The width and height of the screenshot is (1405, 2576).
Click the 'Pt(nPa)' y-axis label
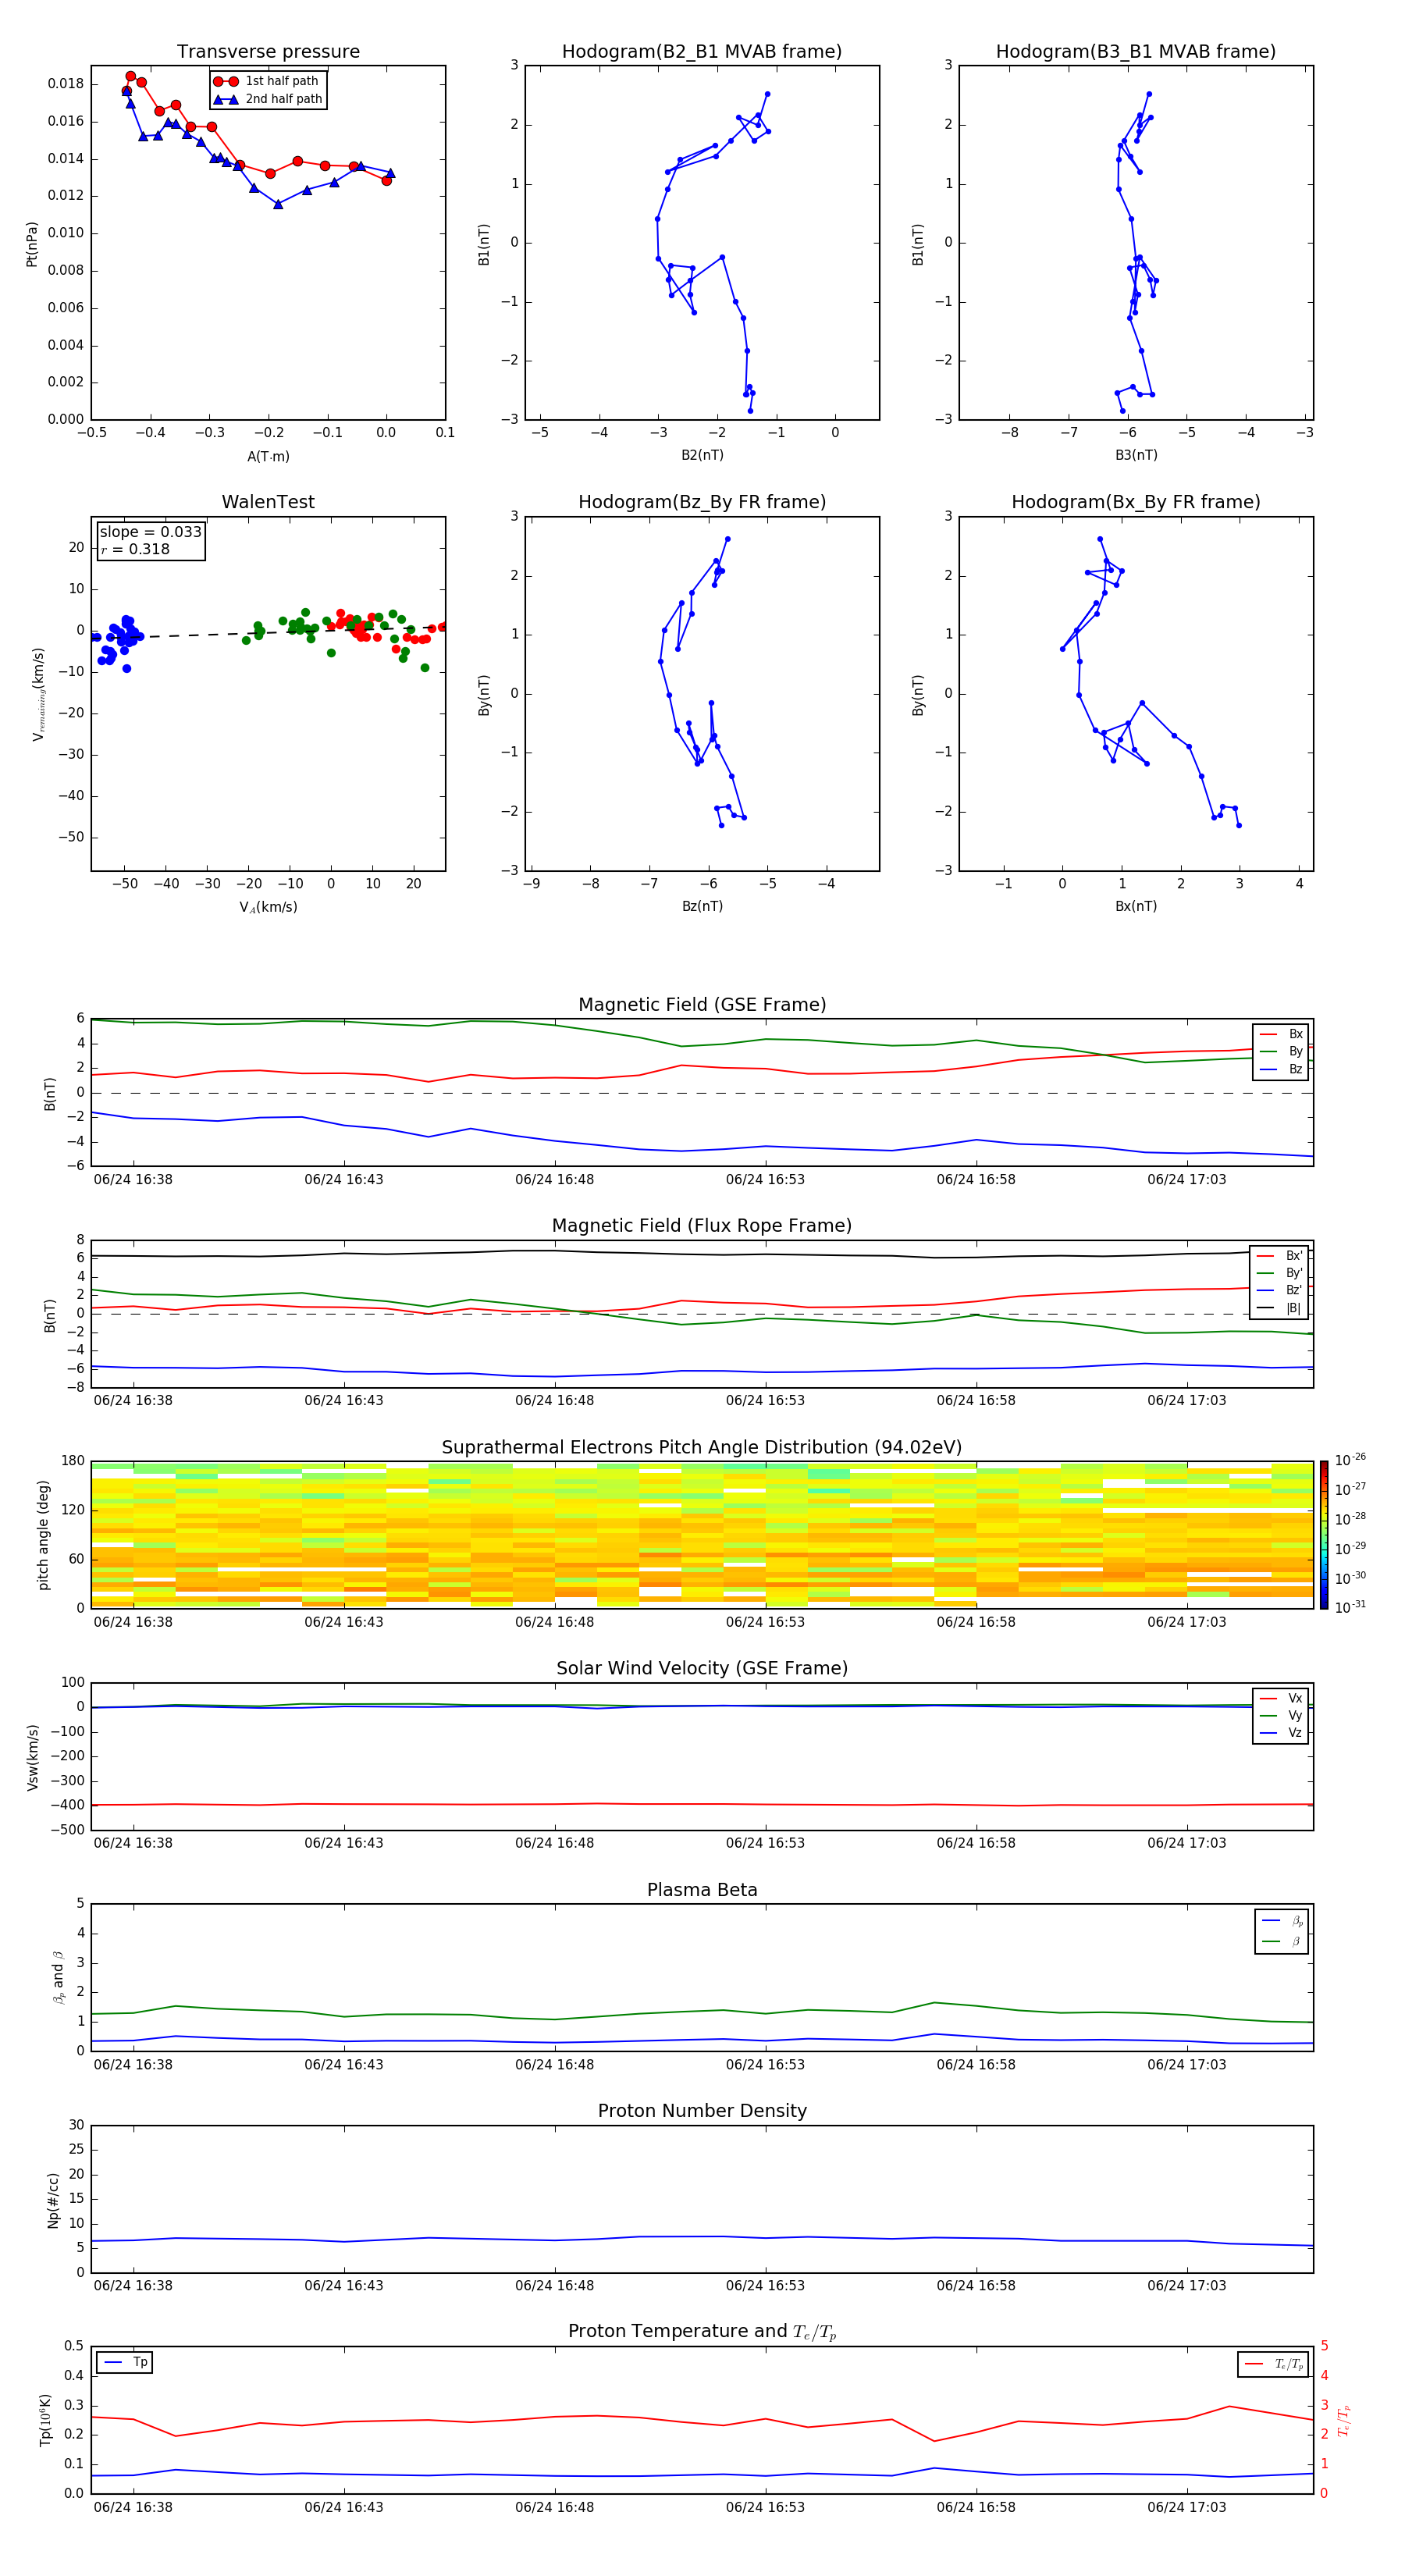point(32,244)
